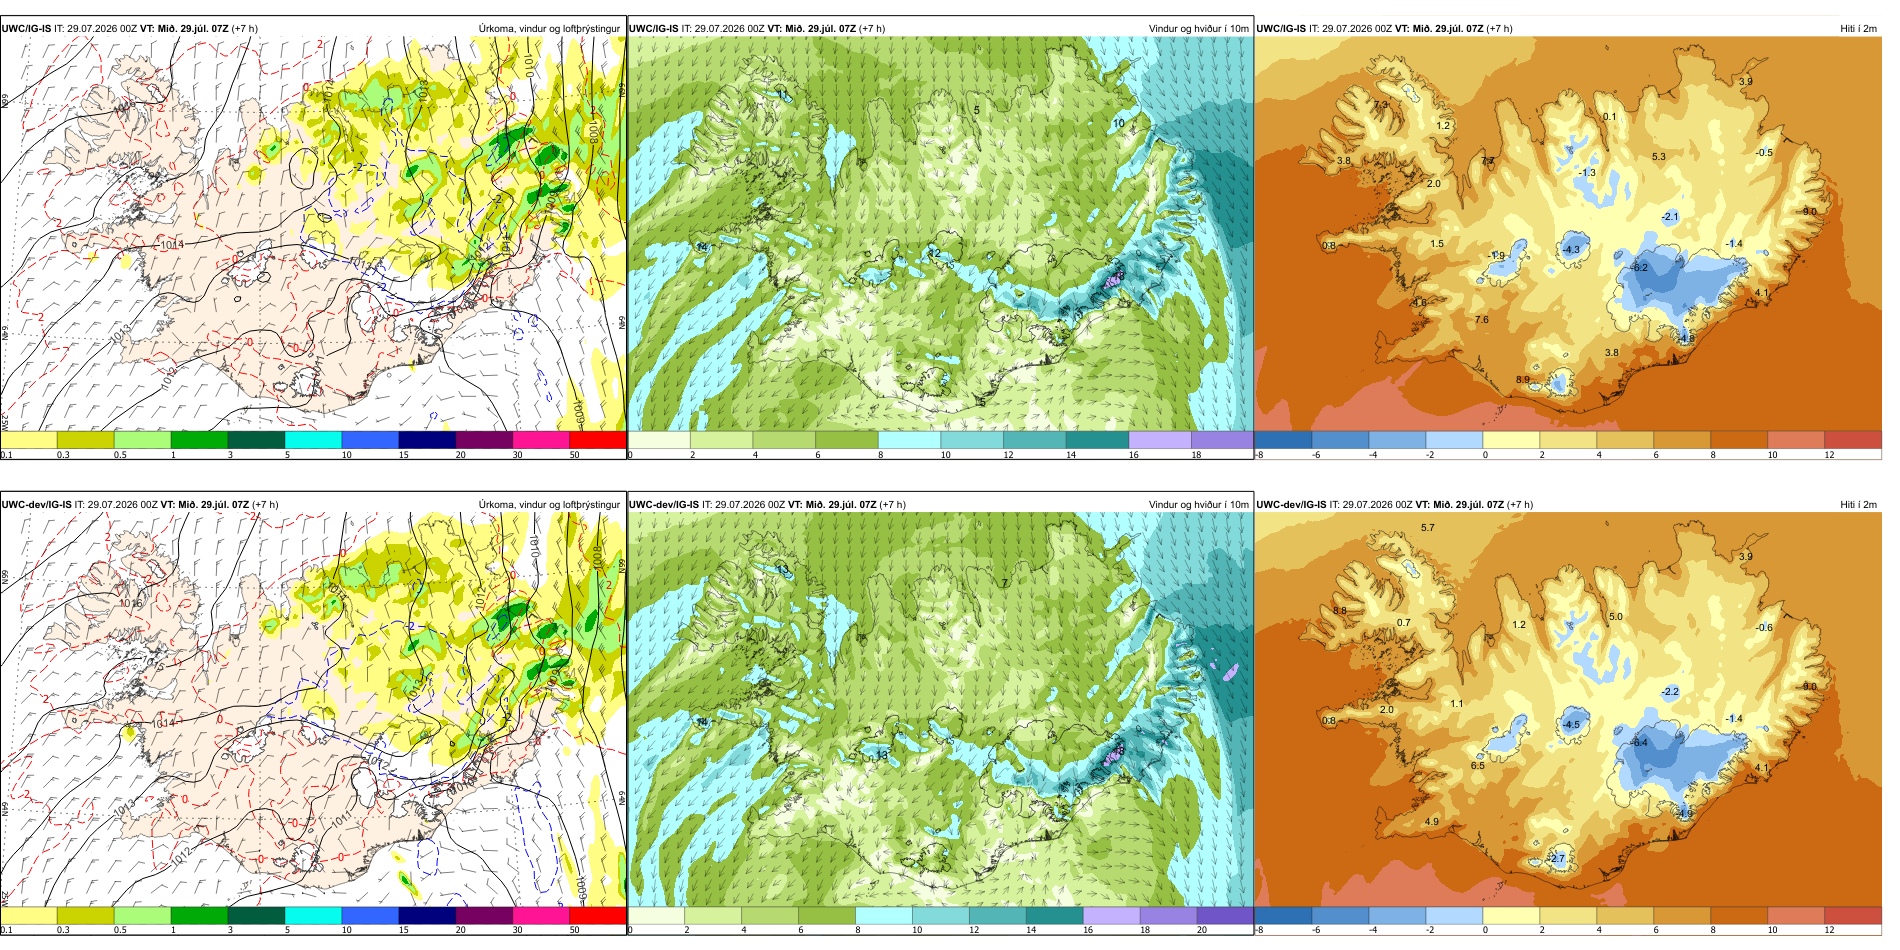The height and width of the screenshot is (950, 1900).
Task: Open the UWC/IG-IS 2m temperature map
Action: click(x=1568, y=234)
